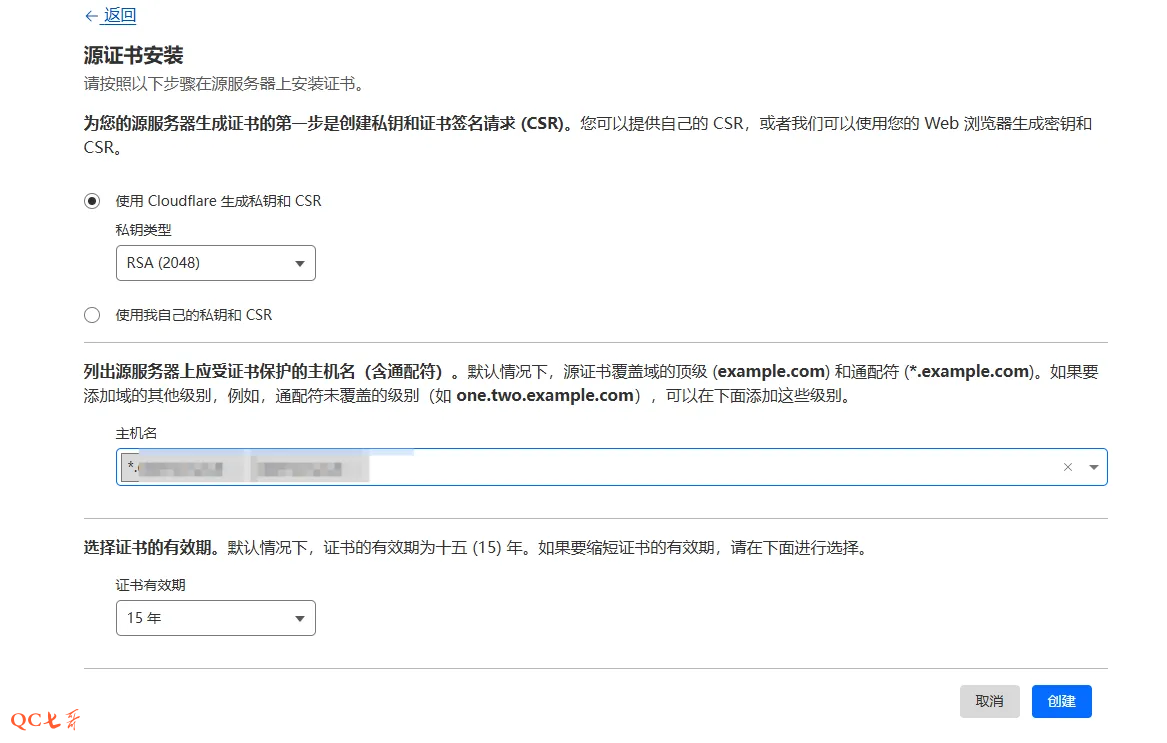The width and height of the screenshot is (1167, 743).
Task: Clear hostnames with the X icon
Action: (x=1067, y=467)
